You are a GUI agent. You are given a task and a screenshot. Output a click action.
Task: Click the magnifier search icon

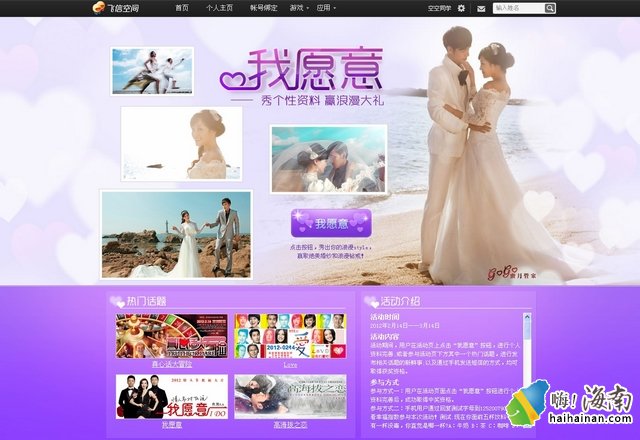pyautogui.click(x=550, y=8)
